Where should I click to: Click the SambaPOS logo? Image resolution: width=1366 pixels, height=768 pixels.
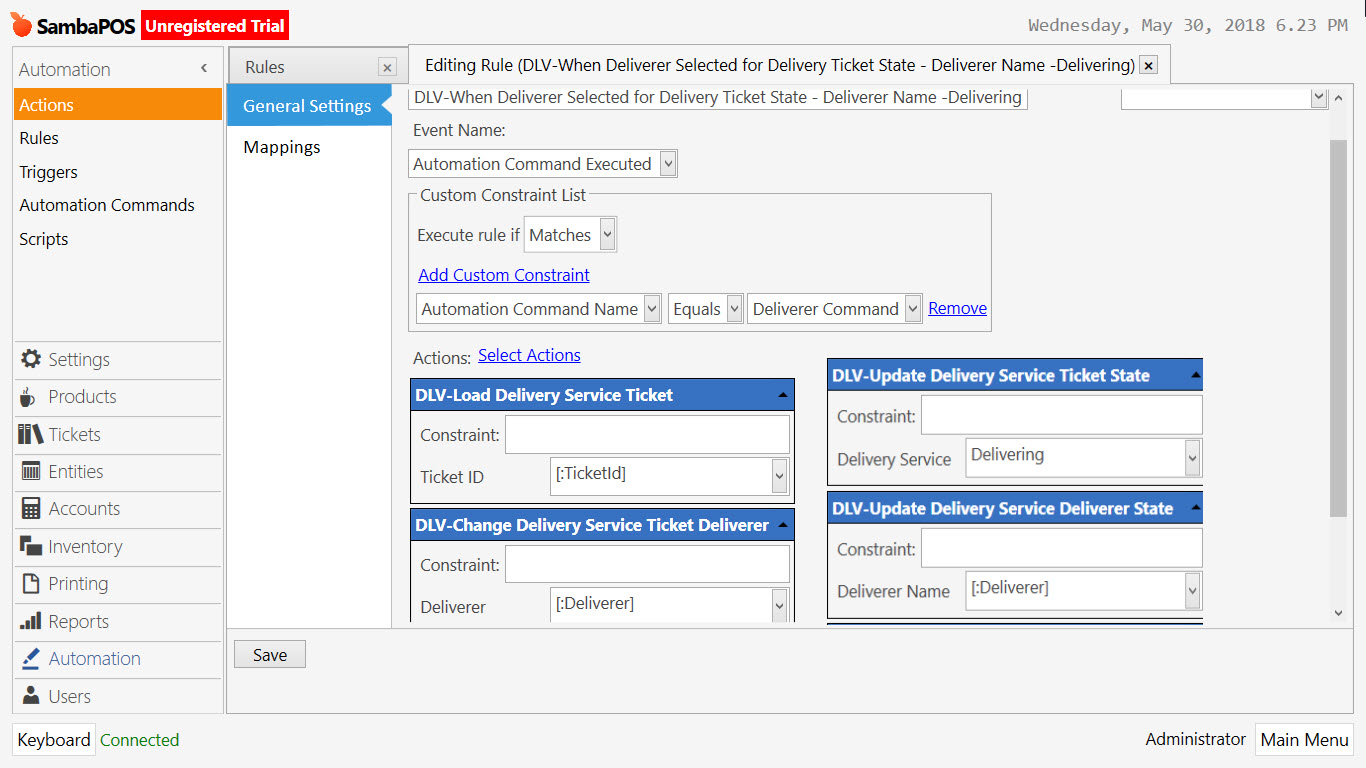click(22, 24)
